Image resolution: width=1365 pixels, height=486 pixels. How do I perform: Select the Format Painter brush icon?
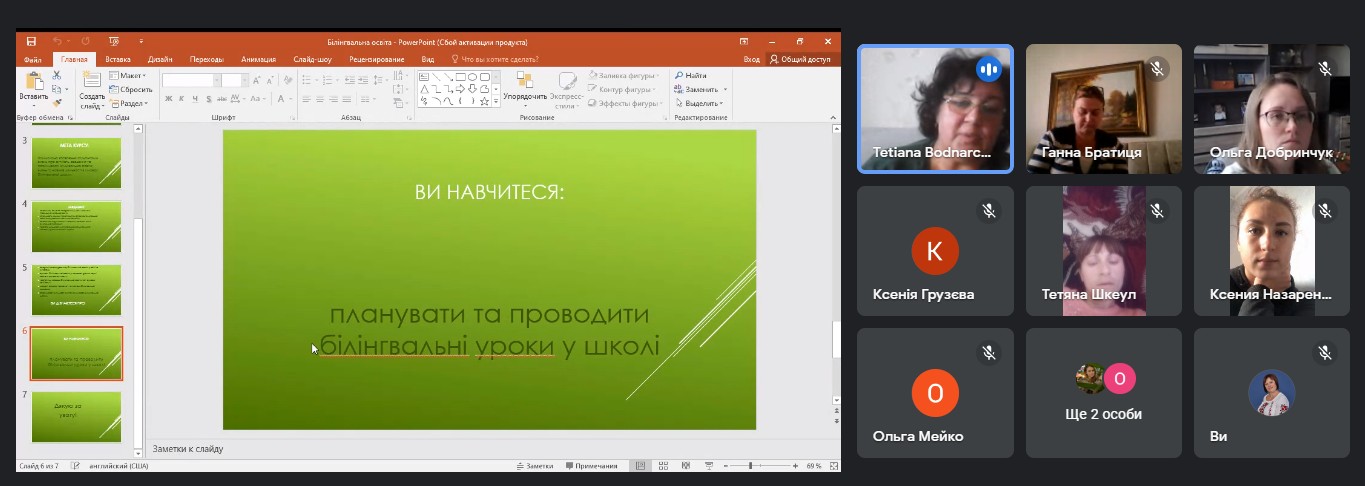tap(57, 102)
